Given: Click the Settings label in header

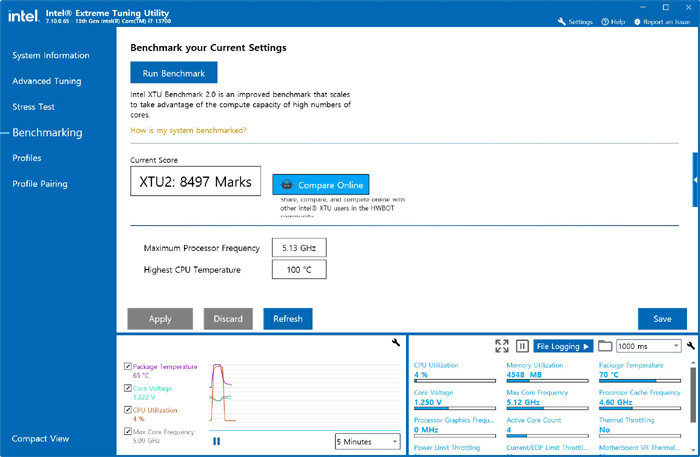Looking at the screenshot, I should tap(580, 21).
